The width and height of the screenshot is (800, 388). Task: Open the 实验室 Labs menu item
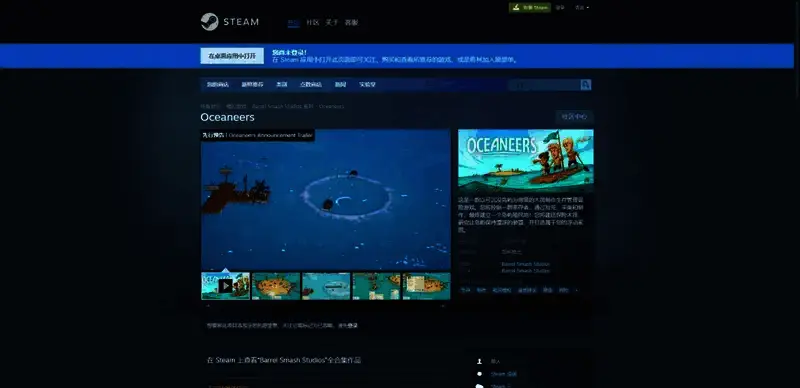coord(367,85)
